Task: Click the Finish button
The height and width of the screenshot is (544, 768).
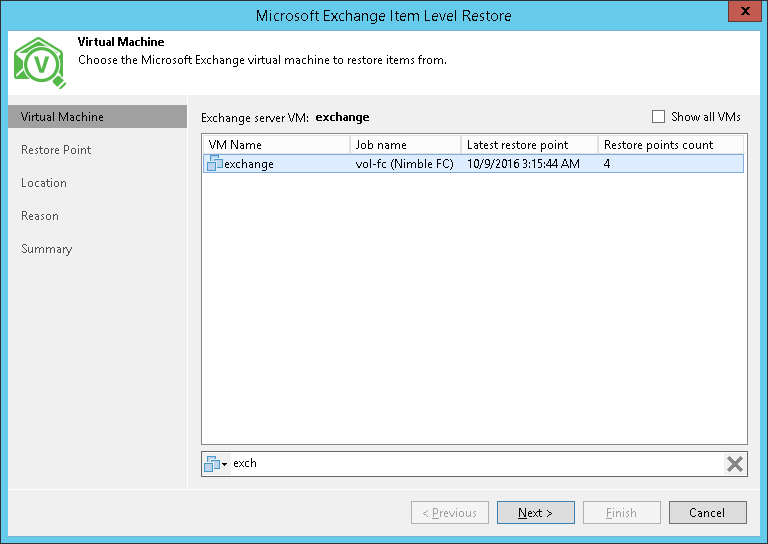Action: pos(622,513)
